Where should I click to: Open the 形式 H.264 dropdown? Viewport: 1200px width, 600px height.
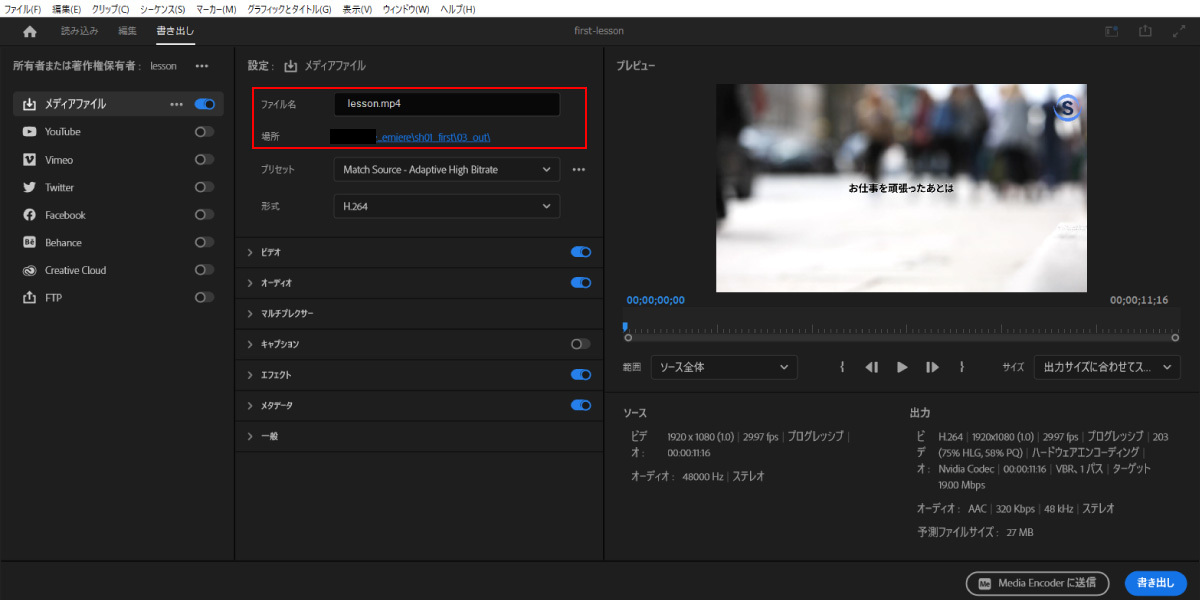click(x=446, y=206)
